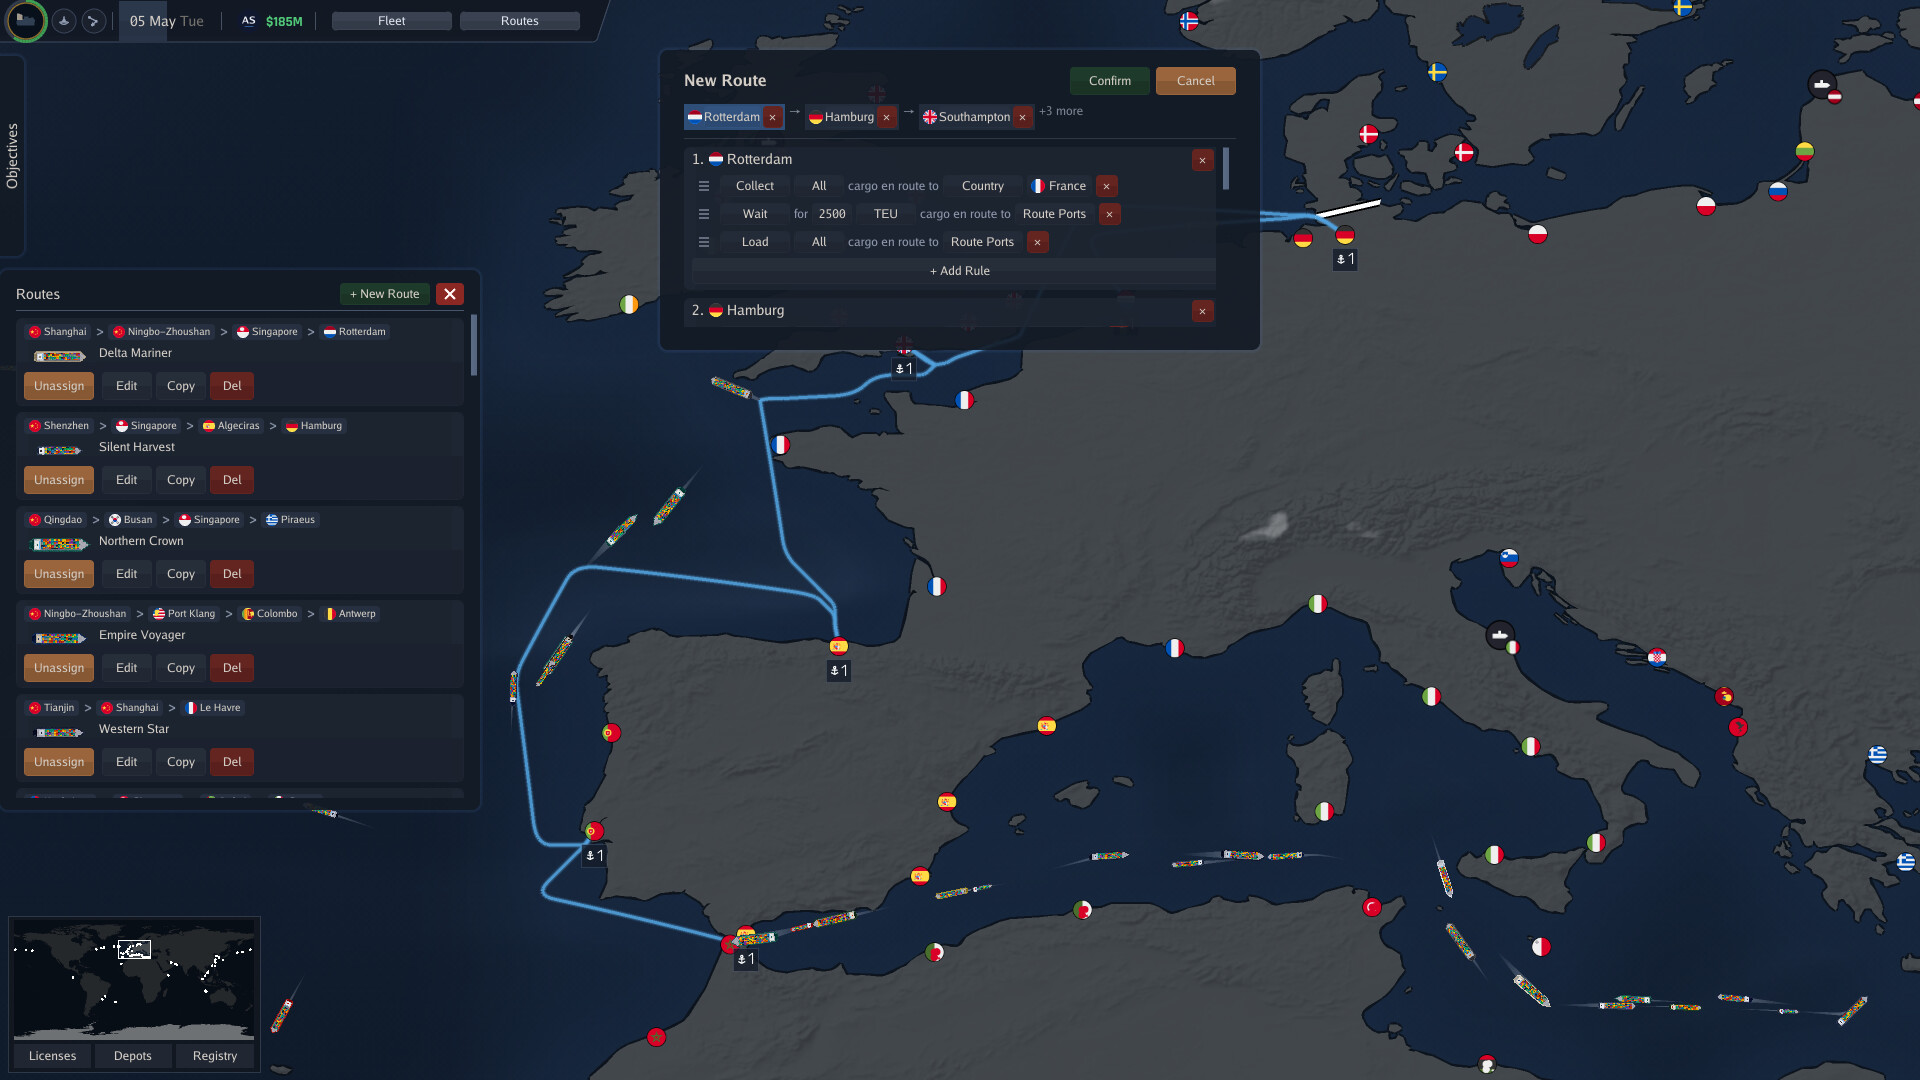
Task: Click the New Route dialog scrollbar
Action: (x=1226, y=170)
